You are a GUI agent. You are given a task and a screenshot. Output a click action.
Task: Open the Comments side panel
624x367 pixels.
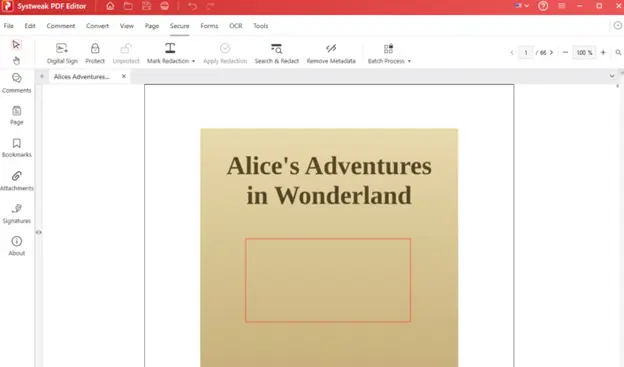tap(16, 83)
